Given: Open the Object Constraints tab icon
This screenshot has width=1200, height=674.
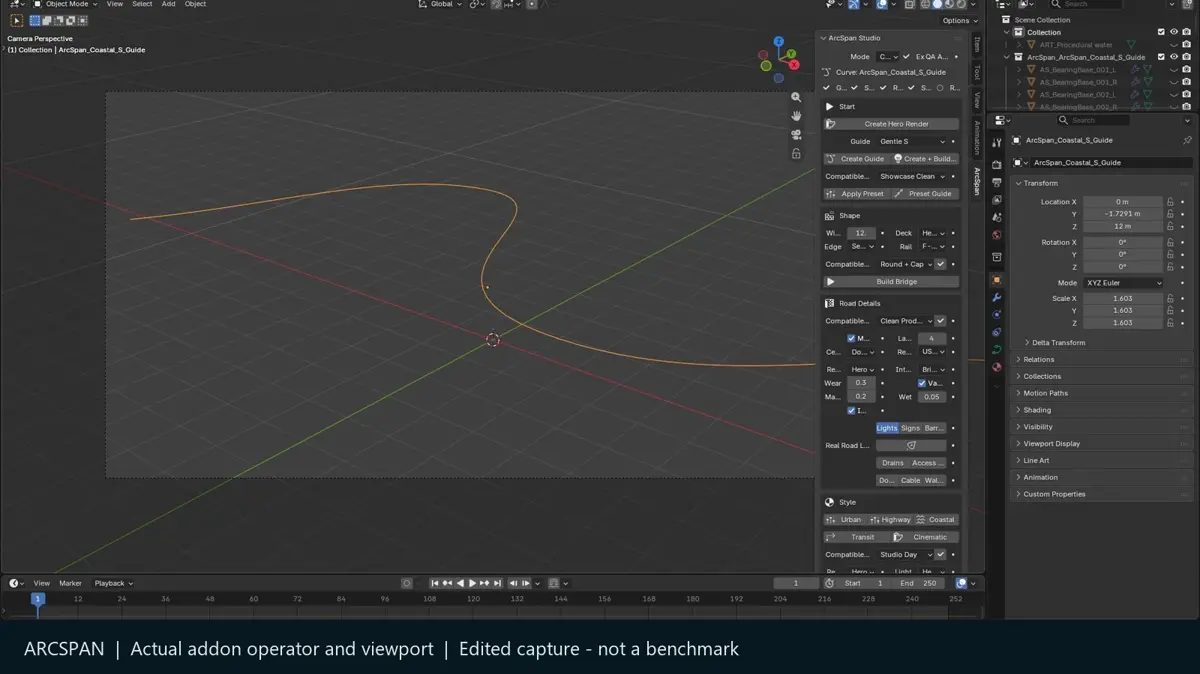Looking at the screenshot, I should 996,332.
